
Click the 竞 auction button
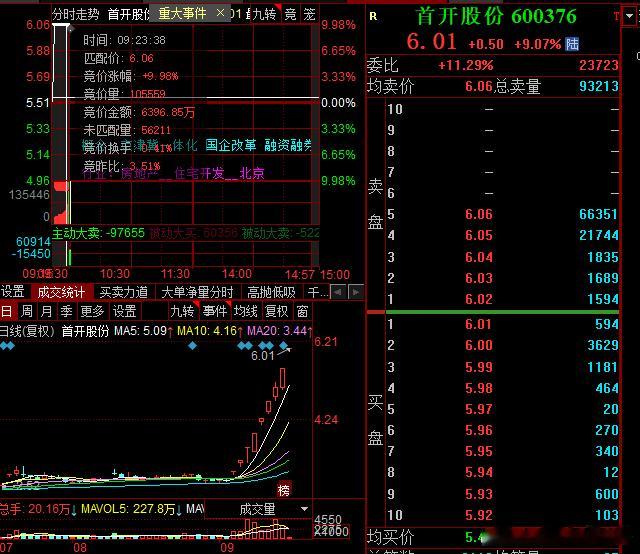291,14
